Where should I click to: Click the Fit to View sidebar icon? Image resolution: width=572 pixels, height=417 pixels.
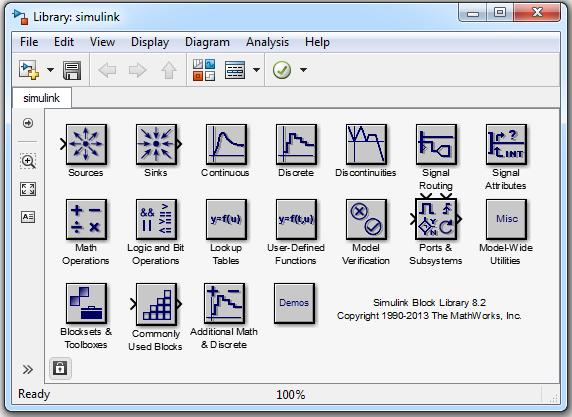click(28, 189)
